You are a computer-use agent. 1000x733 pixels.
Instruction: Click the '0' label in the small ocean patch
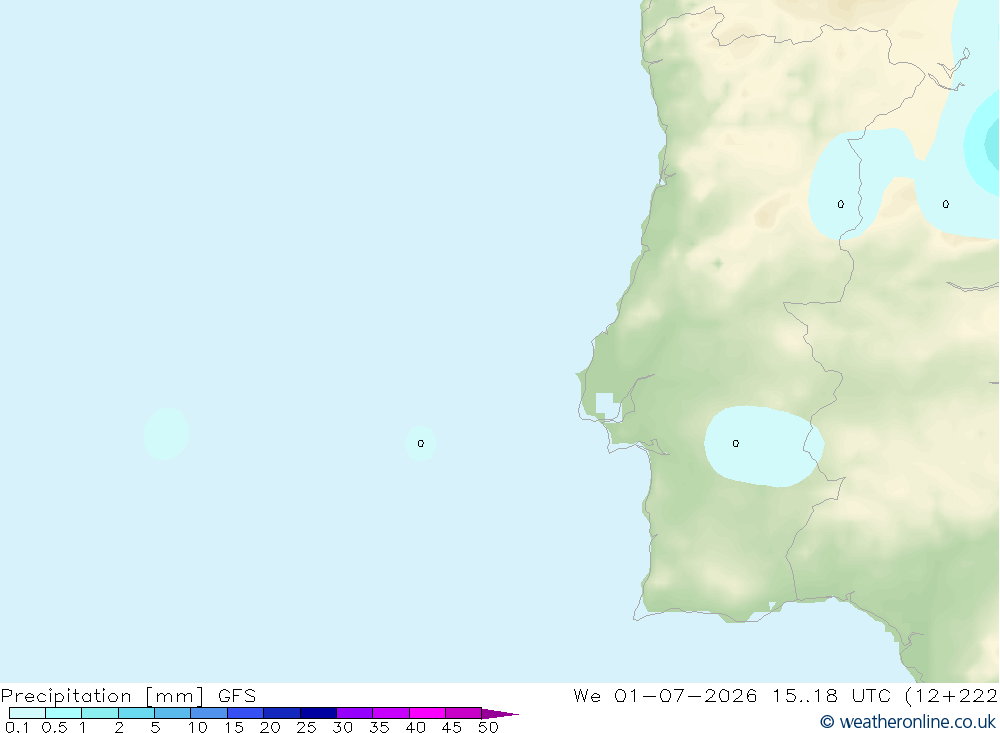(x=420, y=443)
